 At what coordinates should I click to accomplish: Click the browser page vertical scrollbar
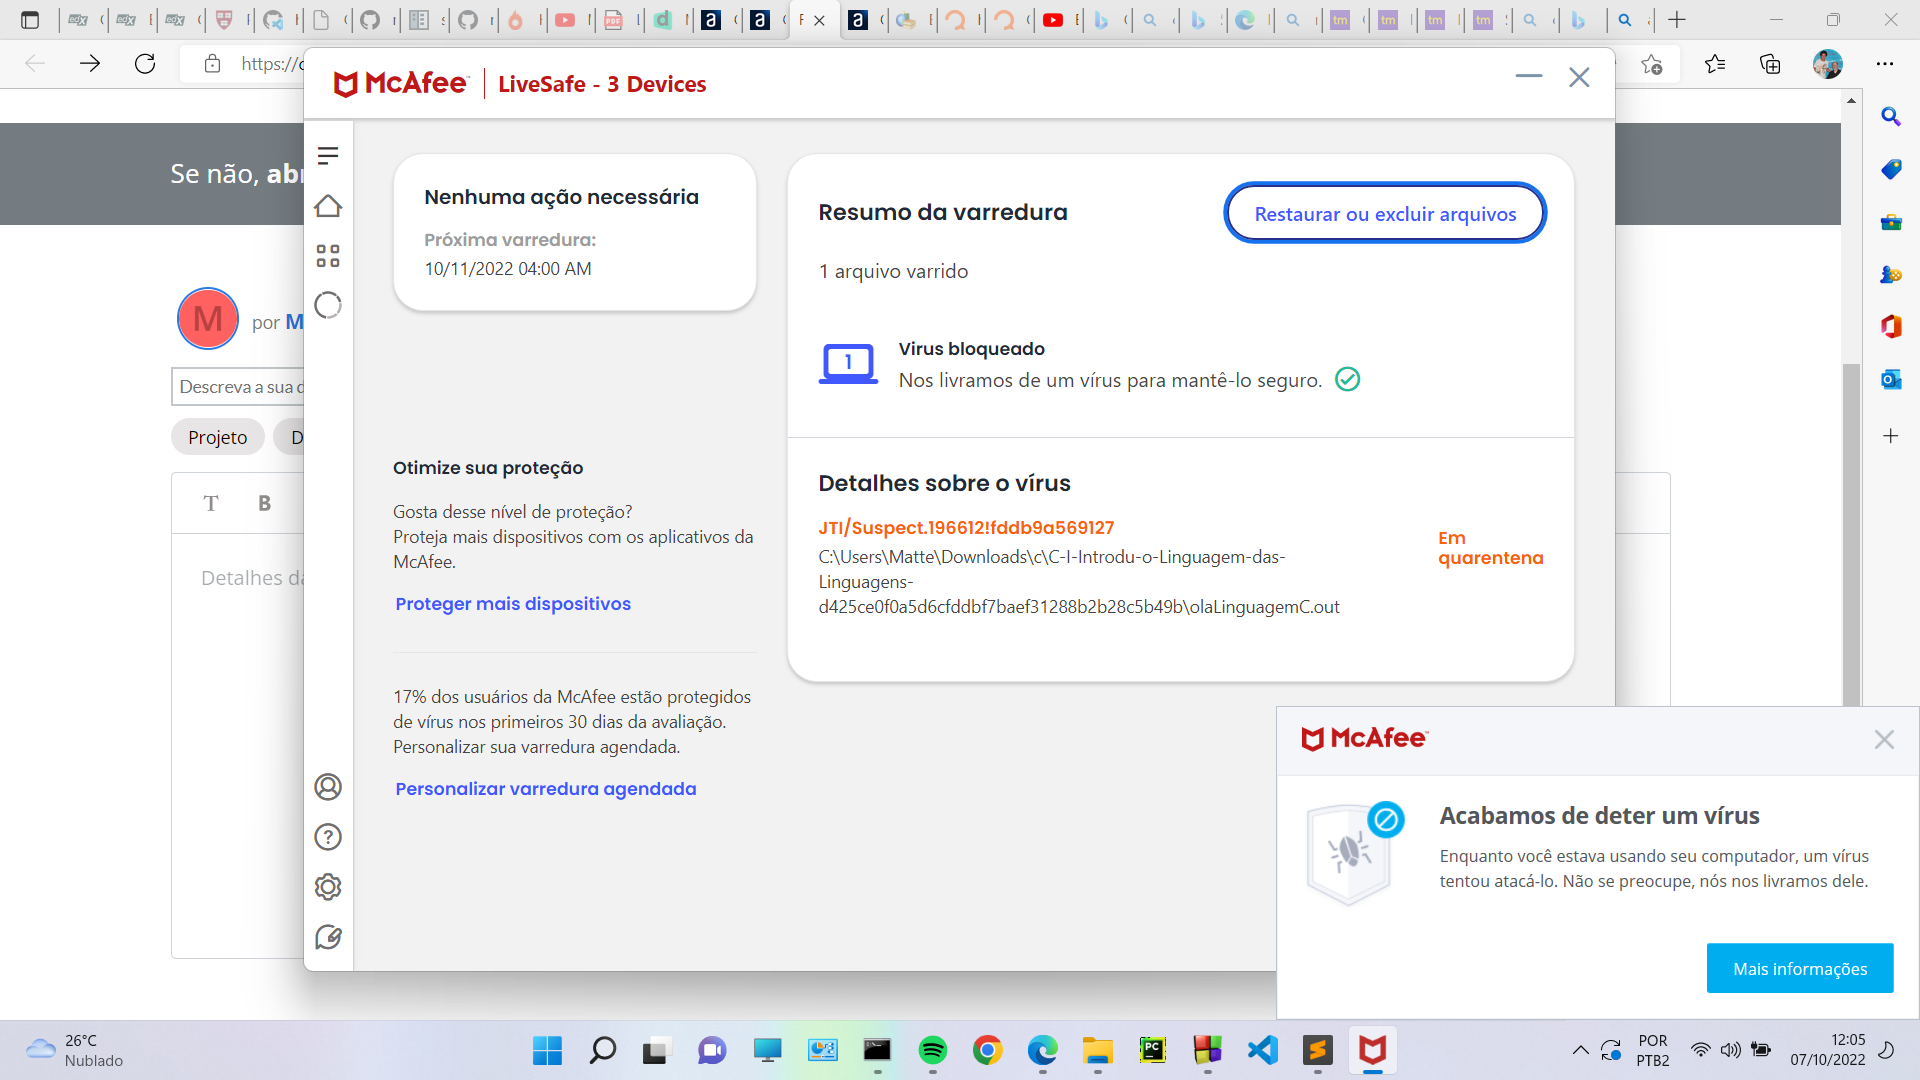click(1851, 535)
